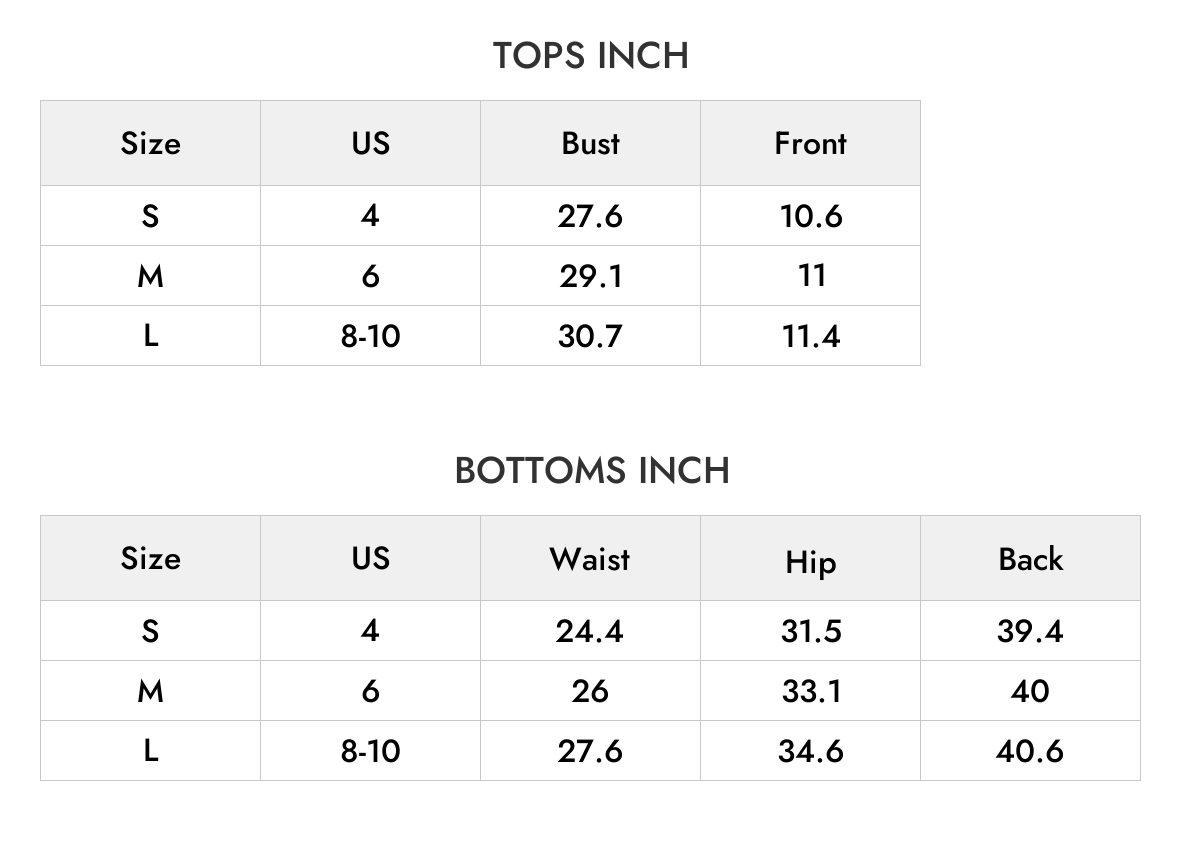Click the Waist column header

[x=591, y=559]
